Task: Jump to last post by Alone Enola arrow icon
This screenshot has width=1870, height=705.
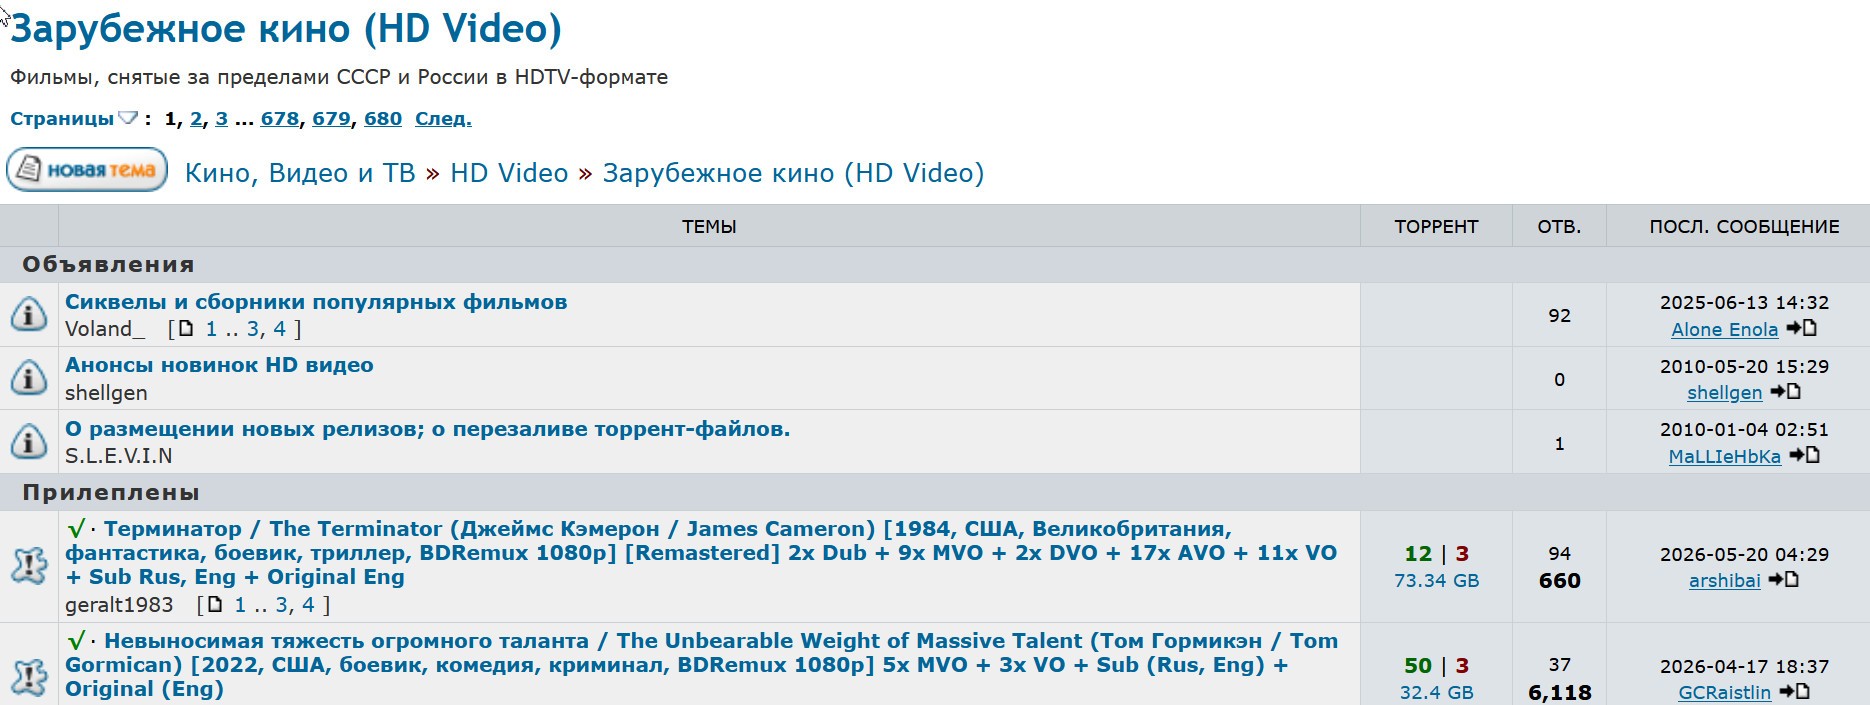Action: [1801, 328]
